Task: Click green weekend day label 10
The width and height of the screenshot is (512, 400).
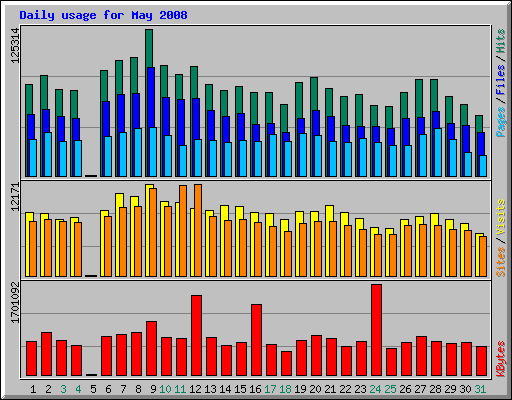Action: tap(165, 389)
